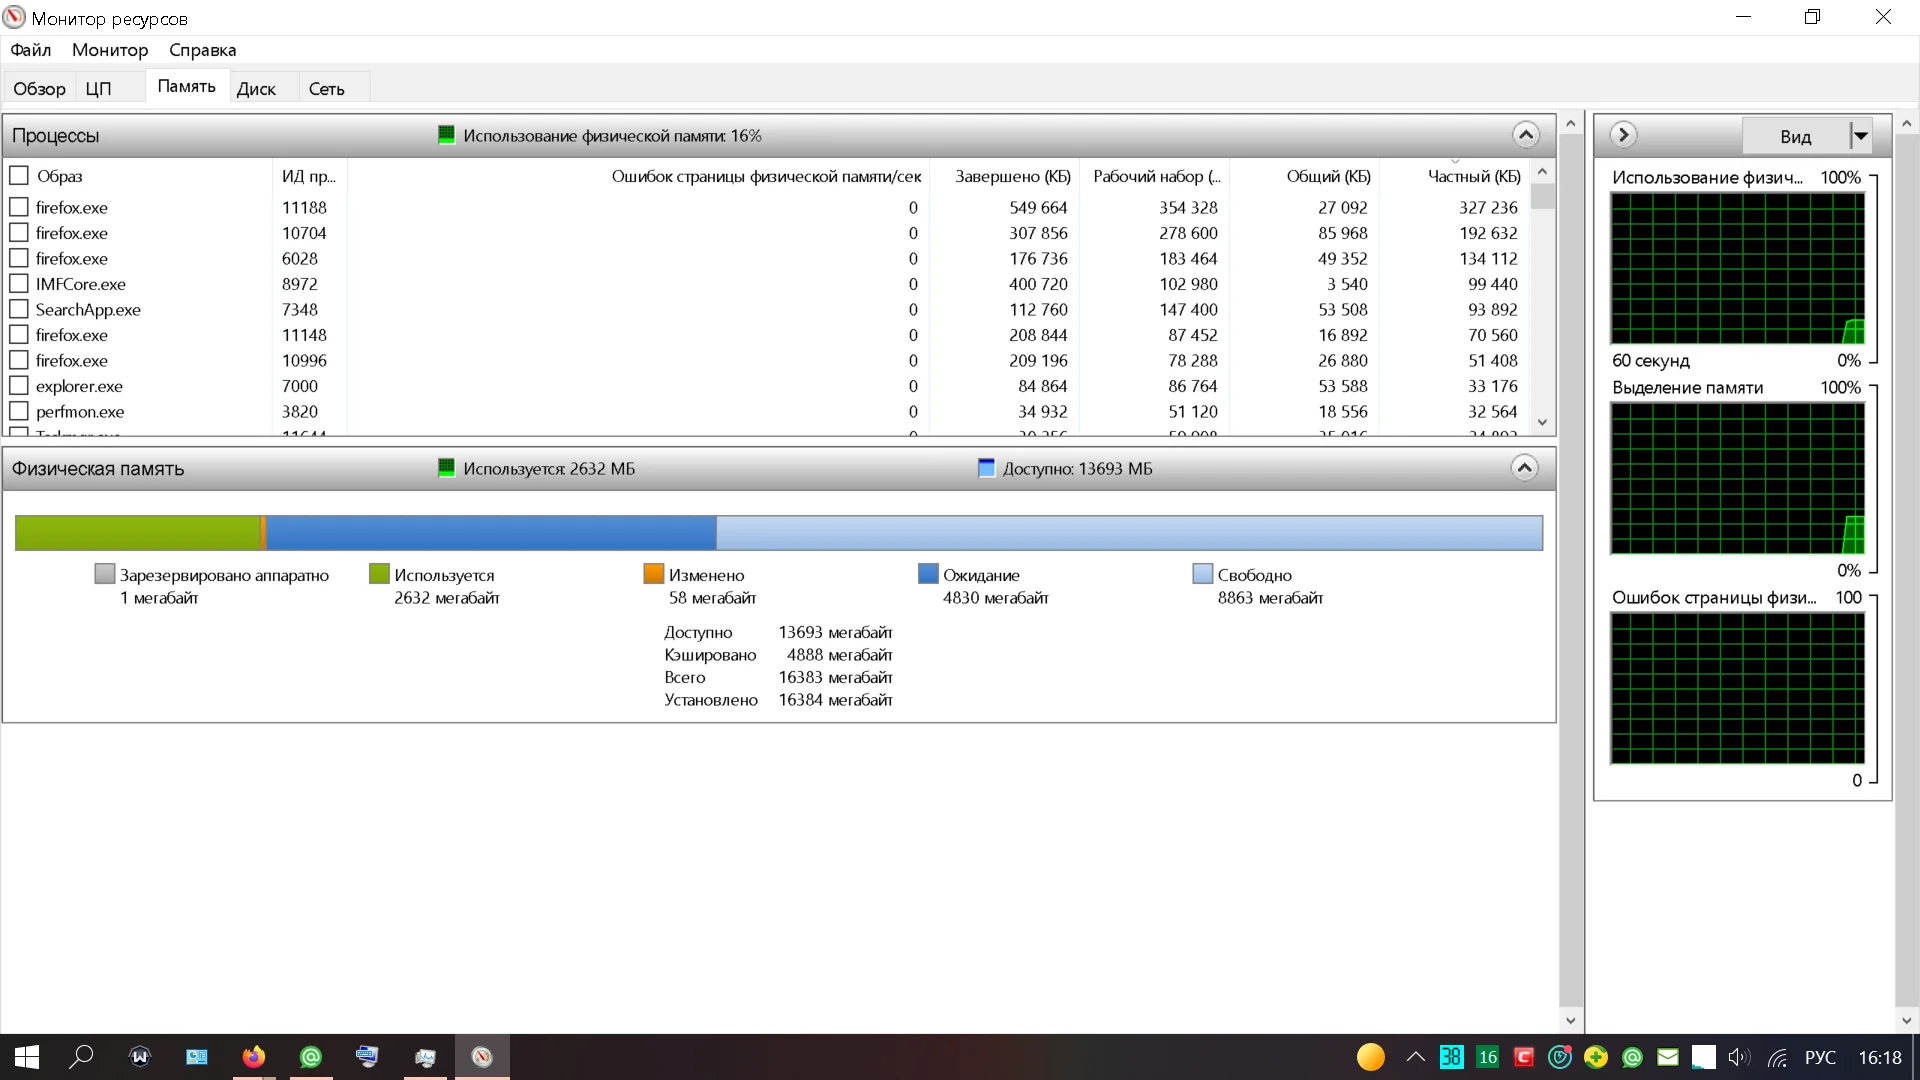This screenshot has height=1080, width=1920.
Task: Open the volume speaker tray icon
Action: (1739, 1057)
